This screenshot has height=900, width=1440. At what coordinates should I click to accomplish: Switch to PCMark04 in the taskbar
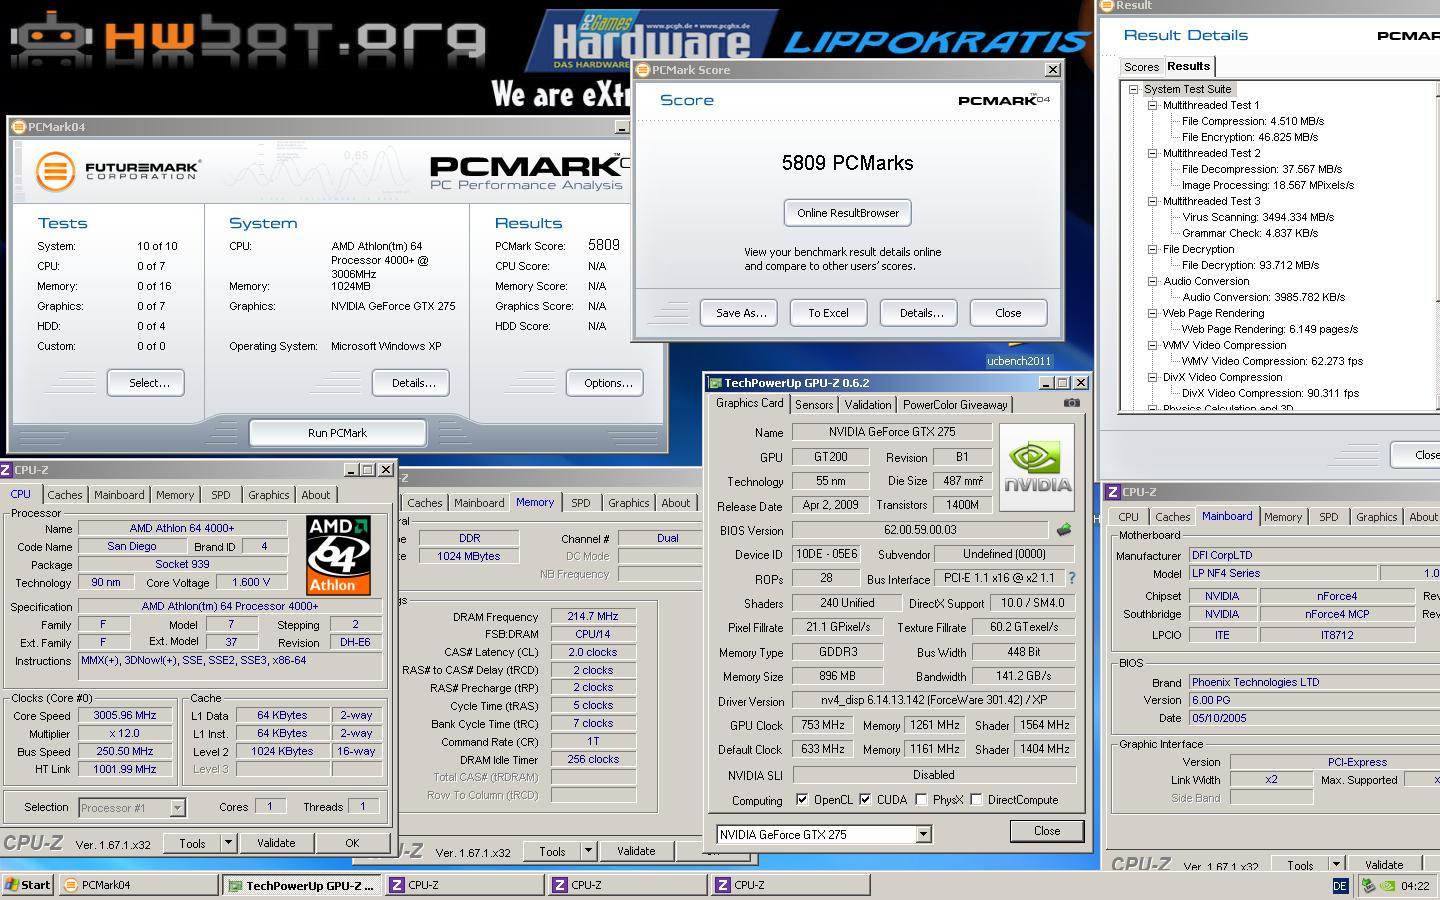[139, 885]
